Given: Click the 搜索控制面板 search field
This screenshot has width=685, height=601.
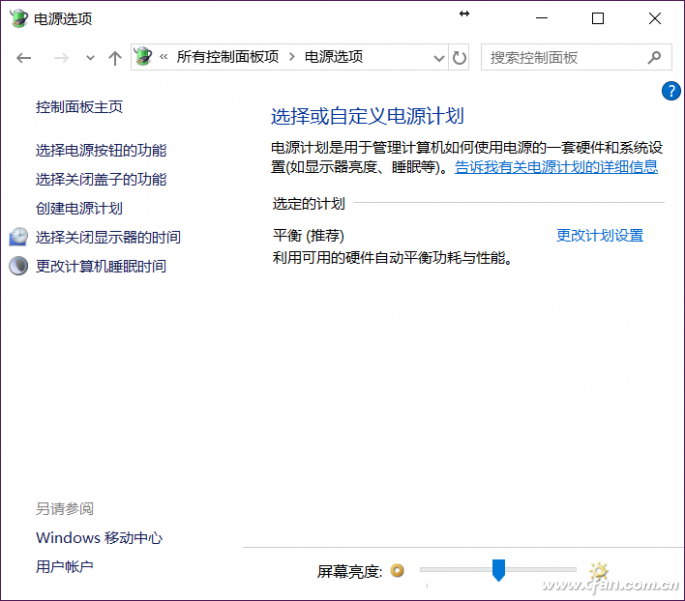Looking at the screenshot, I should [x=576, y=57].
